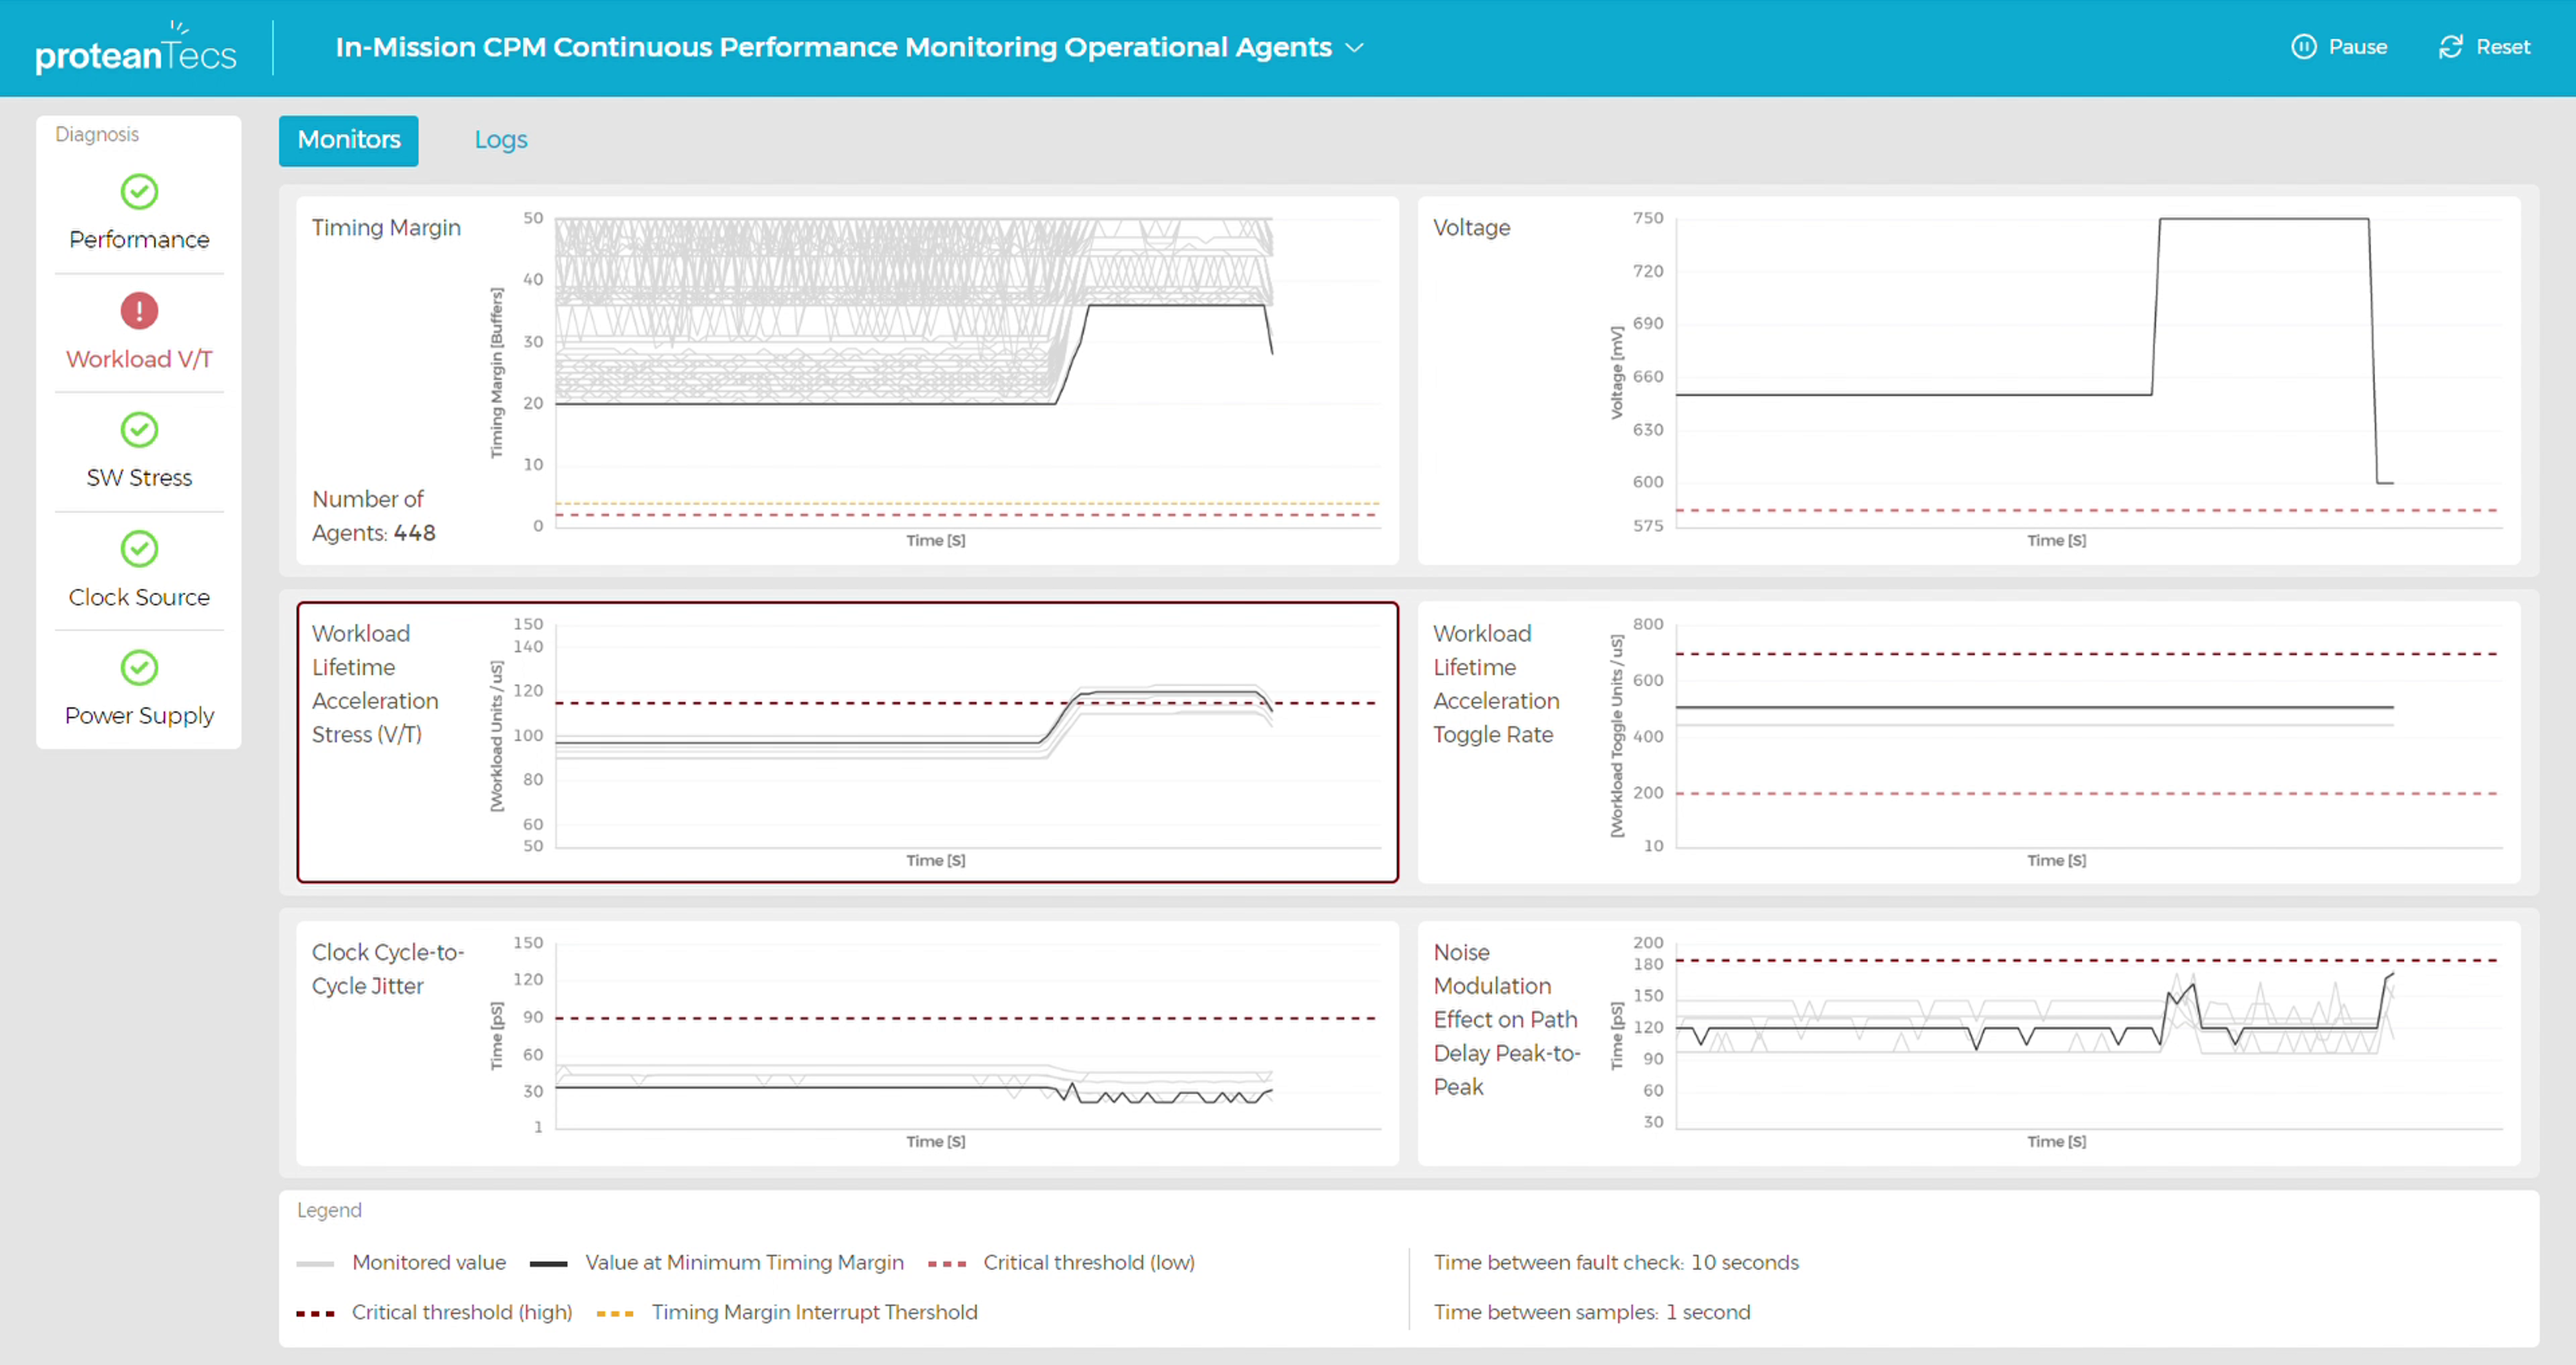Switch to the Logs tab
The height and width of the screenshot is (1365, 2576).
pyautogui.click(x=500, y=140)
